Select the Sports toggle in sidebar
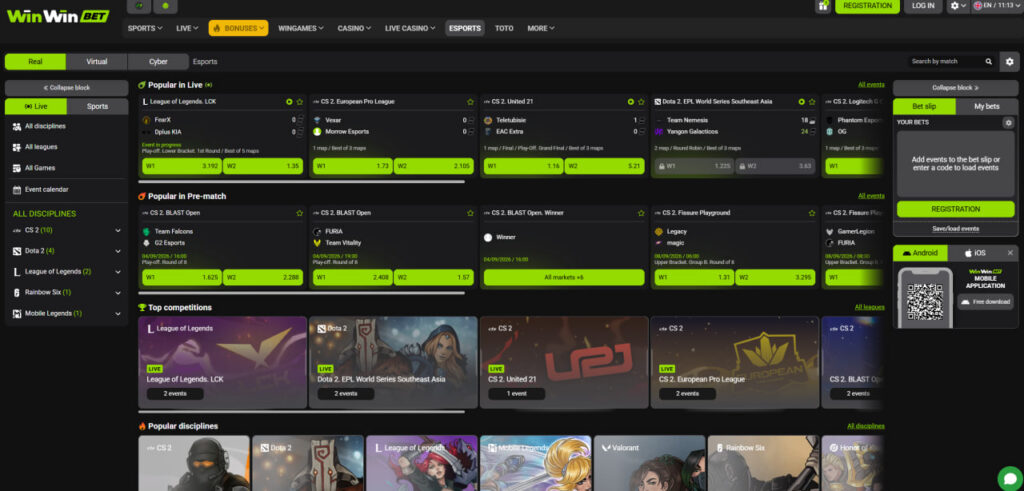The height and width of the screenshot is (491, 1024). point(97,106)
